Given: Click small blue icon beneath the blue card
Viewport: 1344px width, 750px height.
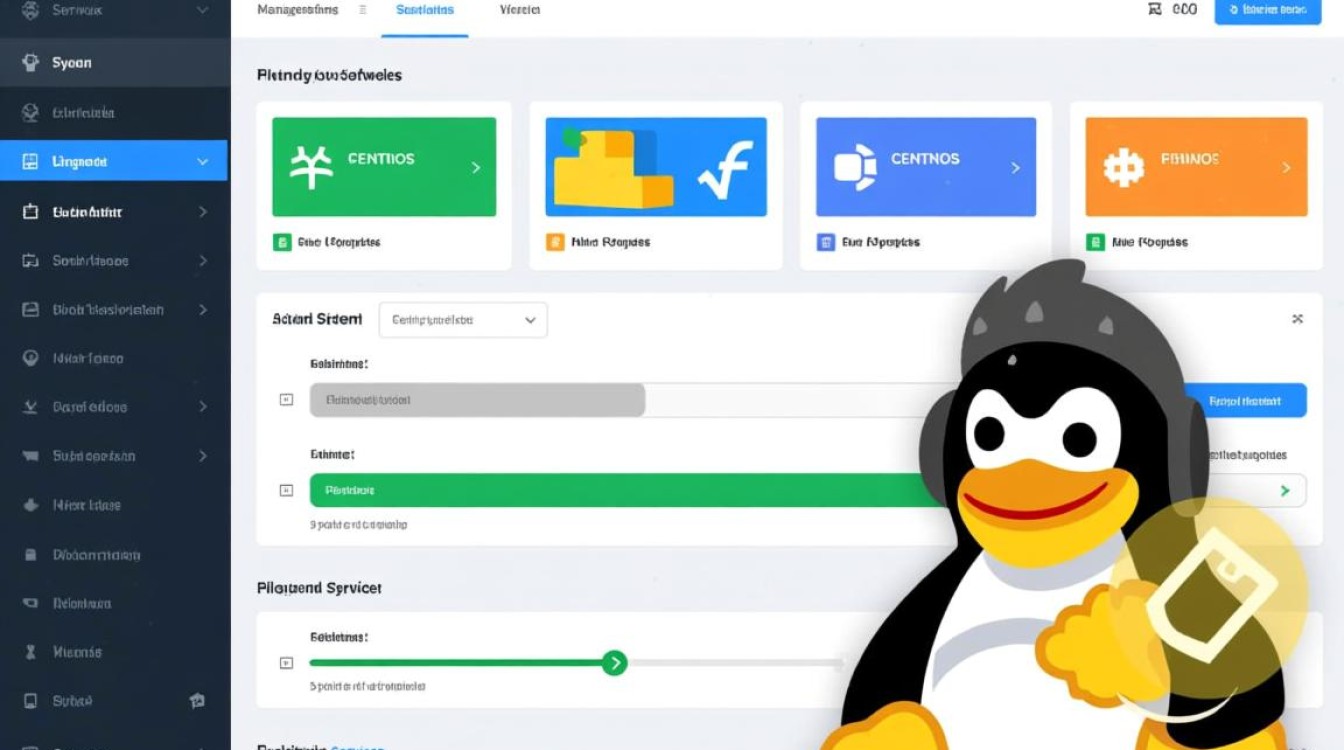Looking at the screenshot, I should pos(825,242).
